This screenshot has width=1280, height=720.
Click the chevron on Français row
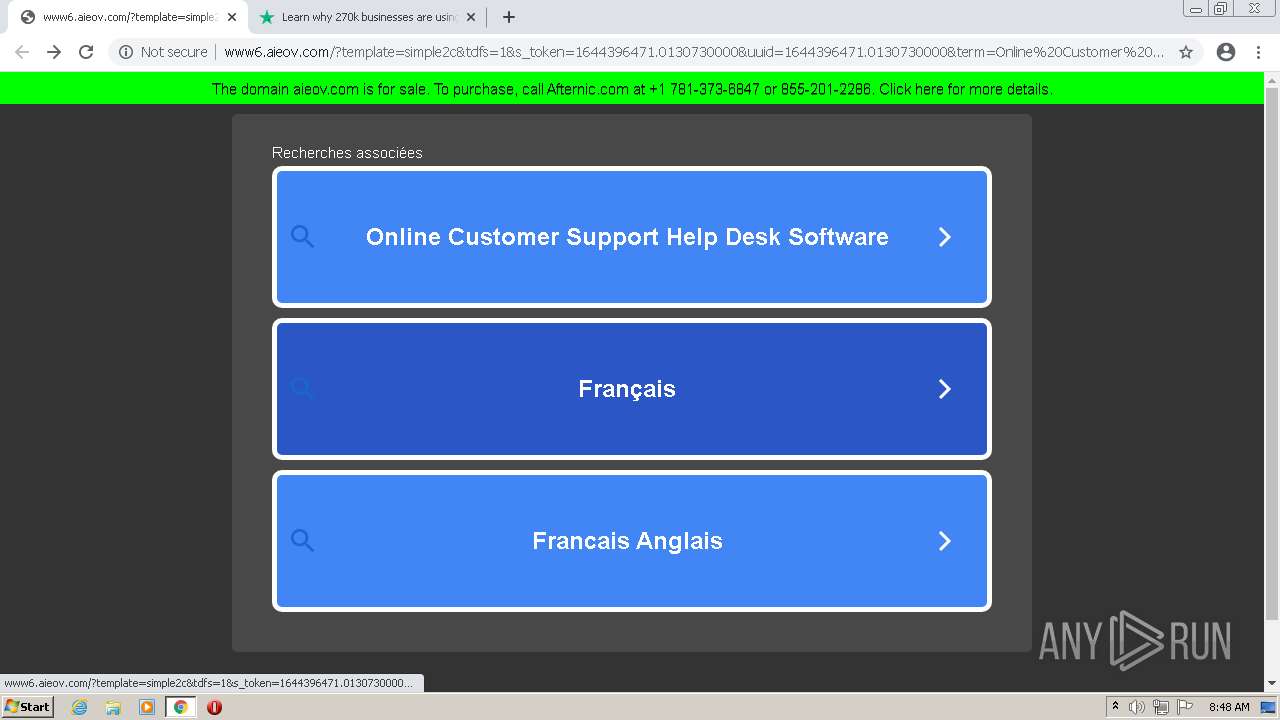tap(944, 389)
